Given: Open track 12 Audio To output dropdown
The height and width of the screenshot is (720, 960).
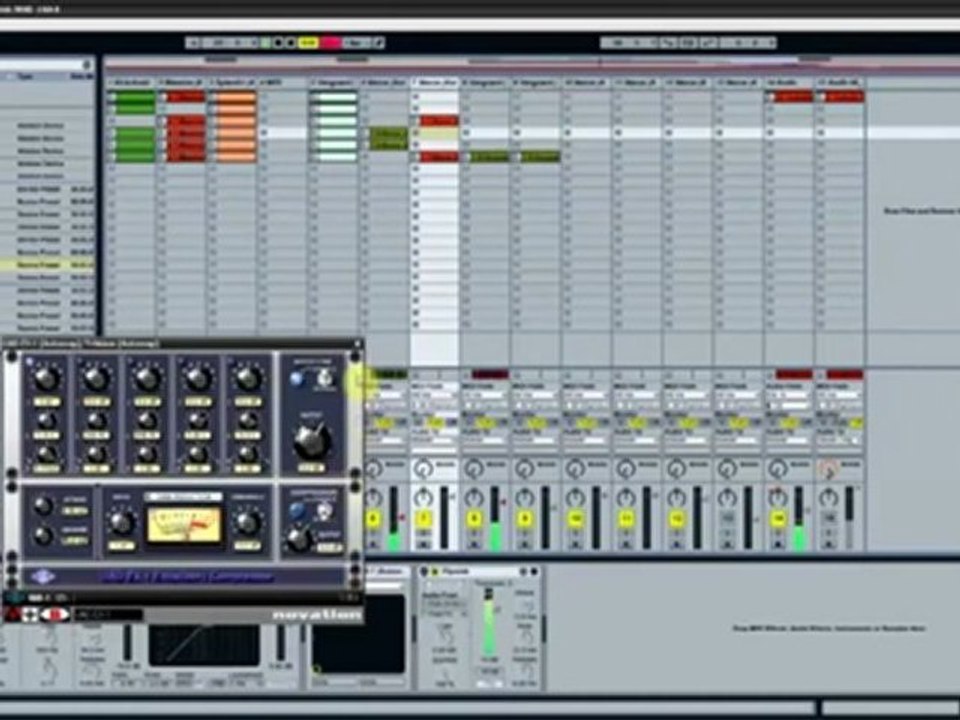Looking at the screenshot, I should [x=686, y=441].
